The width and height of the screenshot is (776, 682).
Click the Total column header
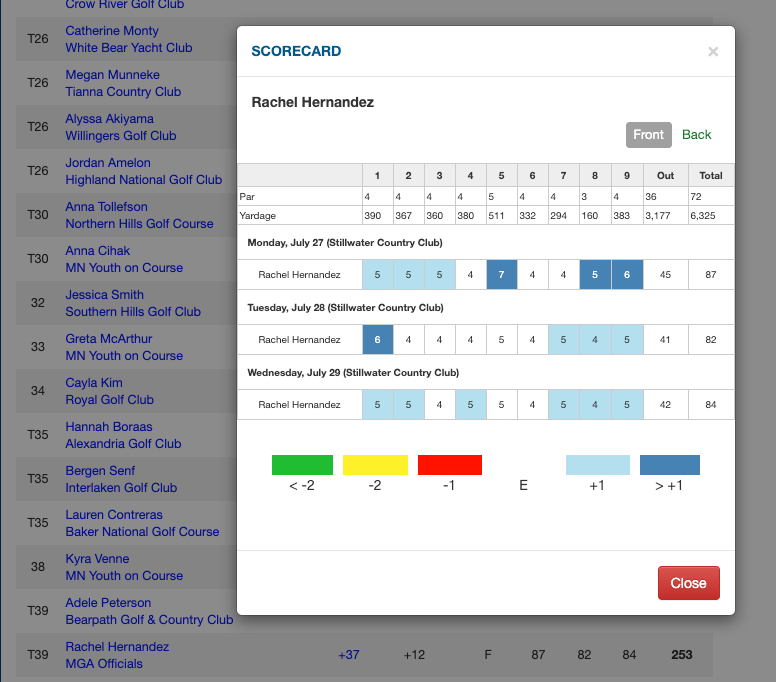(x=711, y=176)
